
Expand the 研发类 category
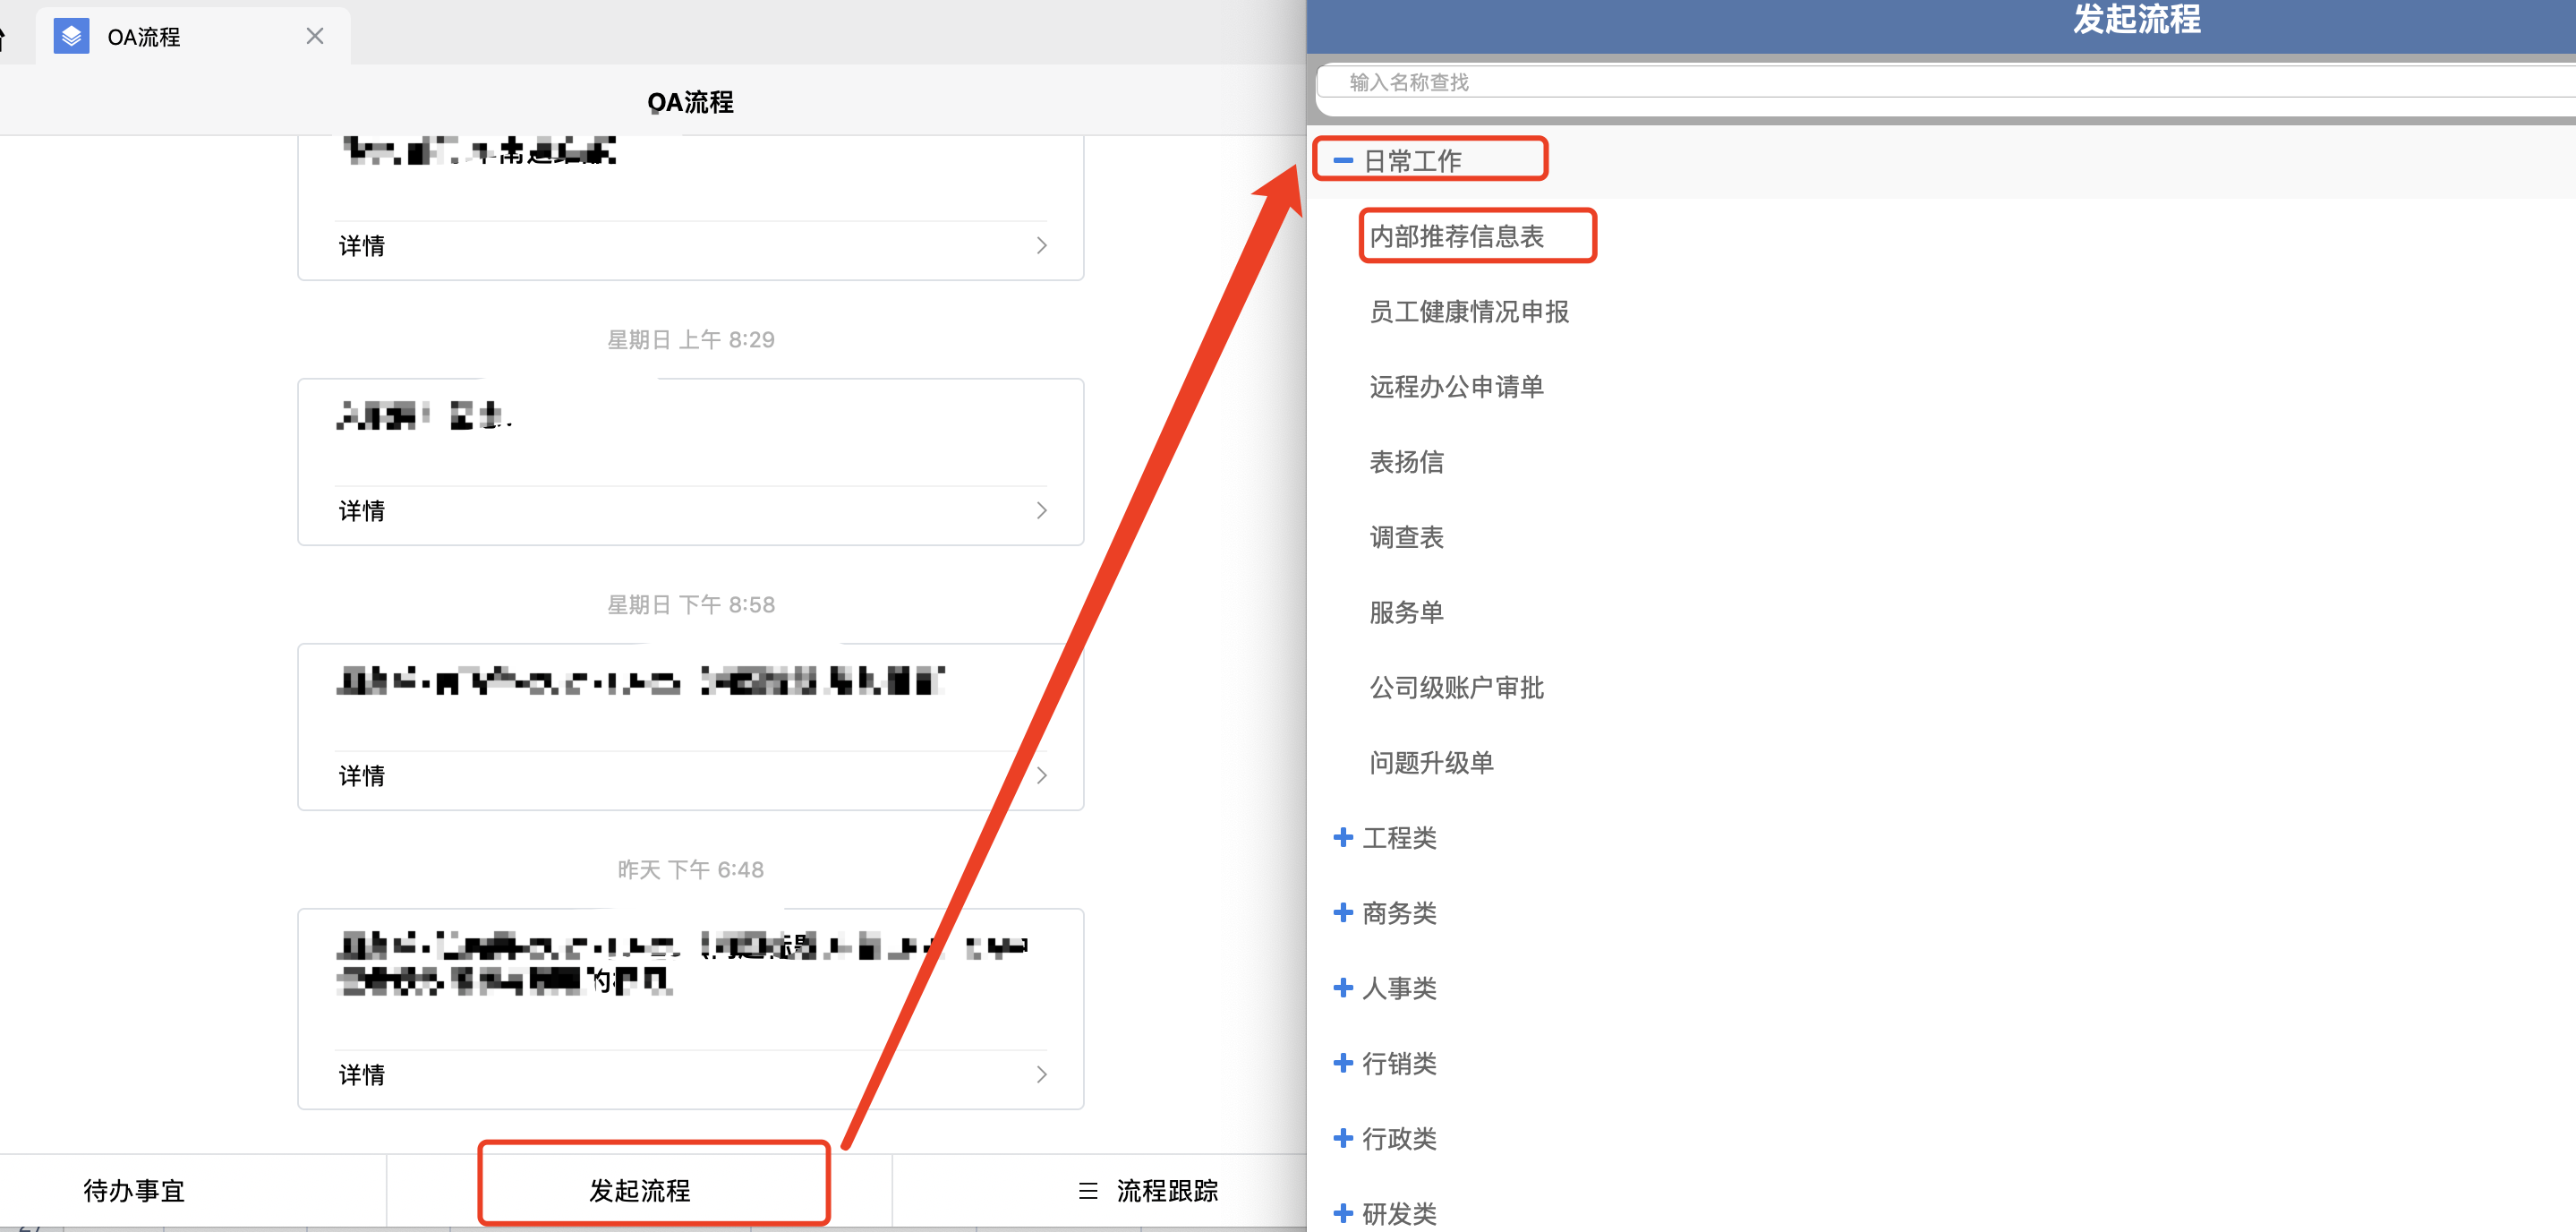click(x=1343, y=1212)
